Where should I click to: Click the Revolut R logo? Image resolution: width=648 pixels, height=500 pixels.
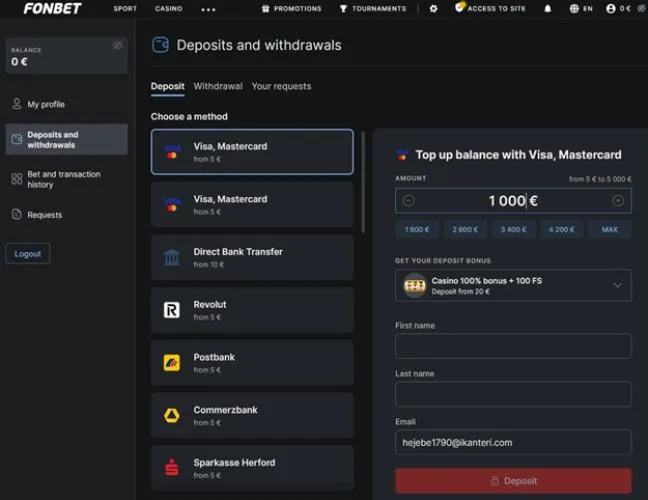coord(172,310)
